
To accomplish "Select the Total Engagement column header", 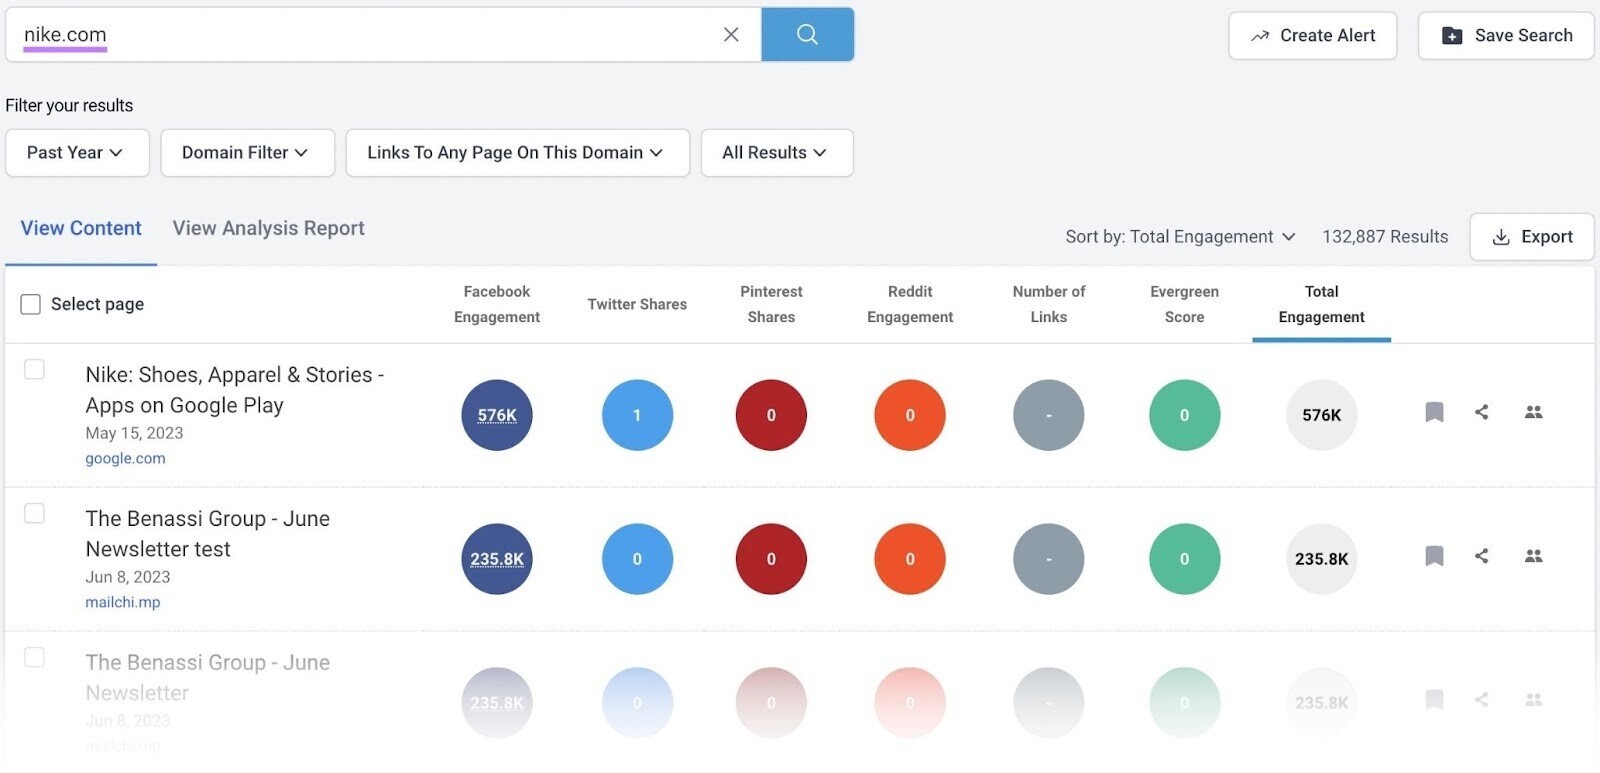I will [1321, 304].
